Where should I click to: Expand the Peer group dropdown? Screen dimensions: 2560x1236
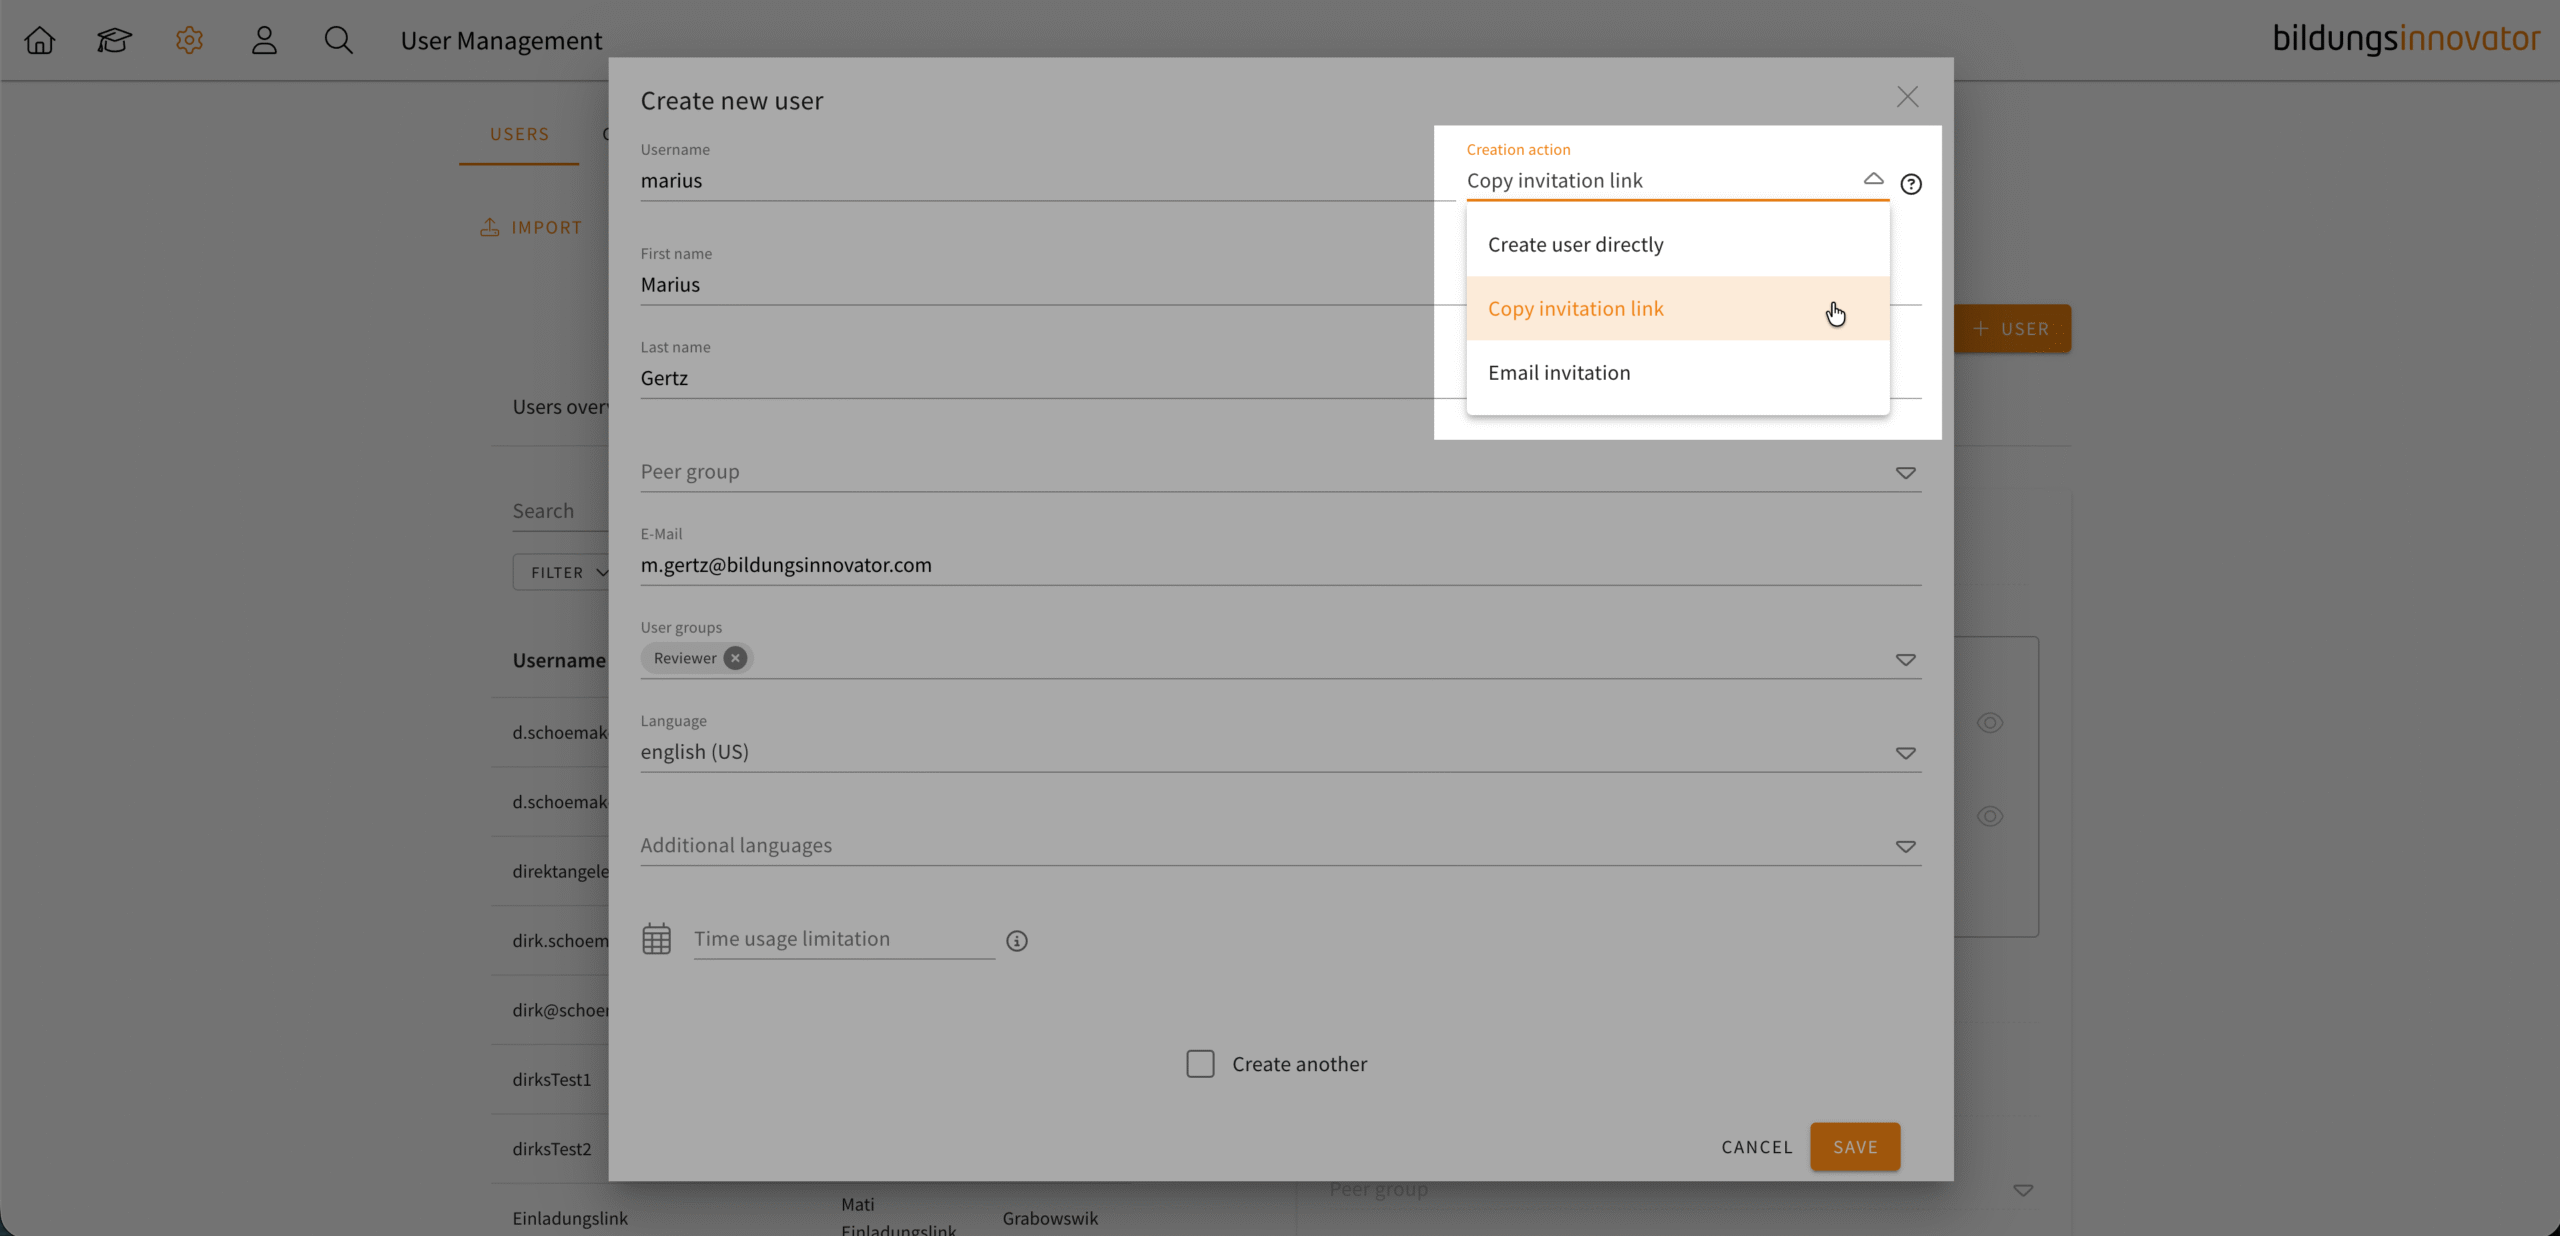pos(1905,473)
